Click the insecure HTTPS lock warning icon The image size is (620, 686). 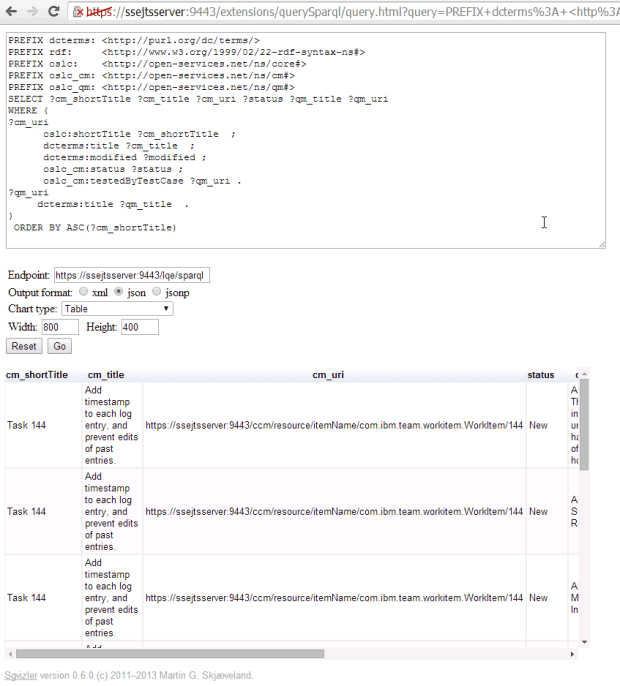[x=79, y=12]
